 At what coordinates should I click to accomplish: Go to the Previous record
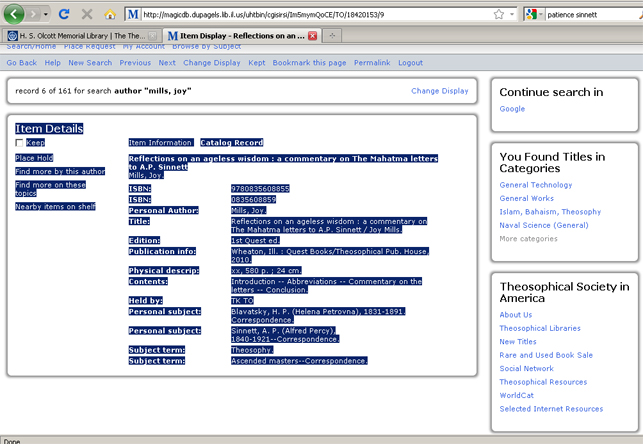click(x=135, y=63)
